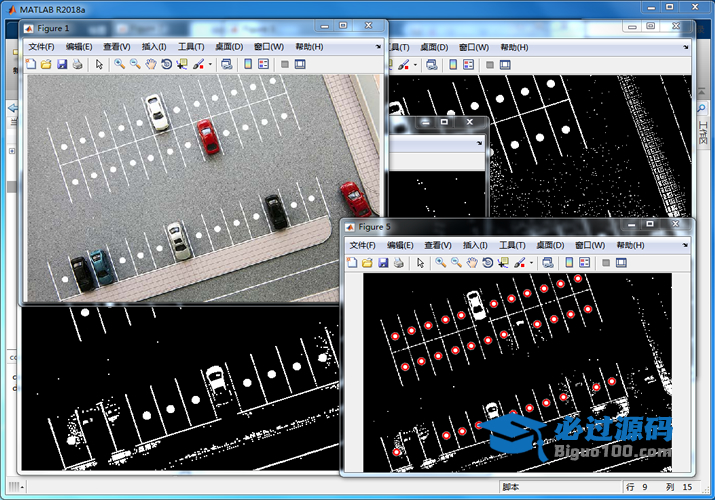The image size is (715, 500).
Task: Expand Brush tool dropdown arrow in Figure 1
Action: pyautogui.click(x=209, y=64)
